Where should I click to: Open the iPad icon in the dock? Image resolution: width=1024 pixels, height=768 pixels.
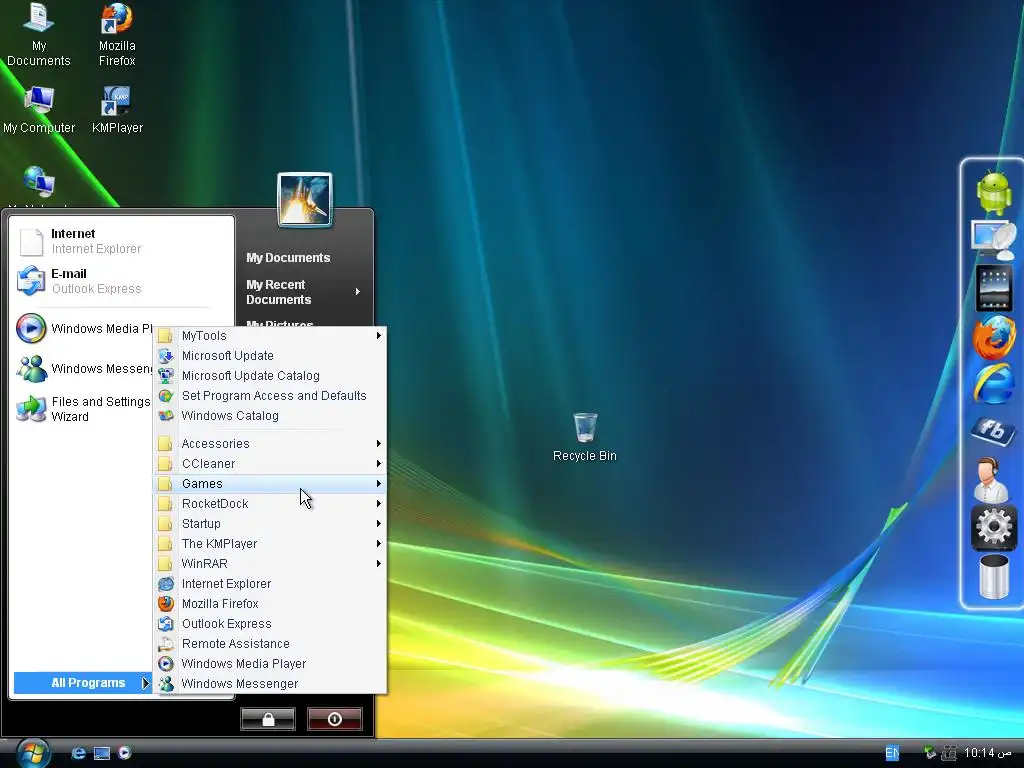pyautogui.click(x=993, y=287)
